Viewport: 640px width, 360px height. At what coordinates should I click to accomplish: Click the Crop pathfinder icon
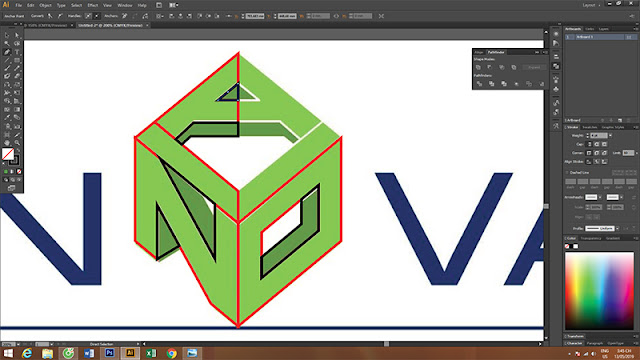[x=516, y=84]
